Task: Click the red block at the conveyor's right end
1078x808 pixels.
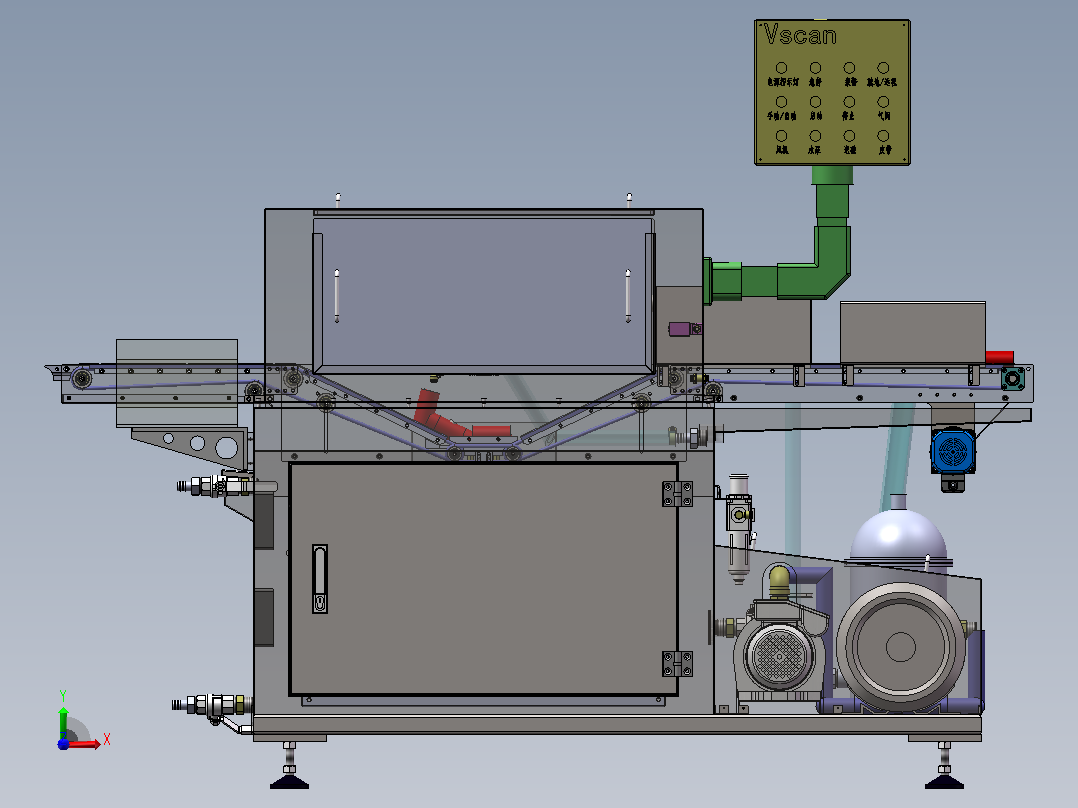Action: click(1000, 358)
